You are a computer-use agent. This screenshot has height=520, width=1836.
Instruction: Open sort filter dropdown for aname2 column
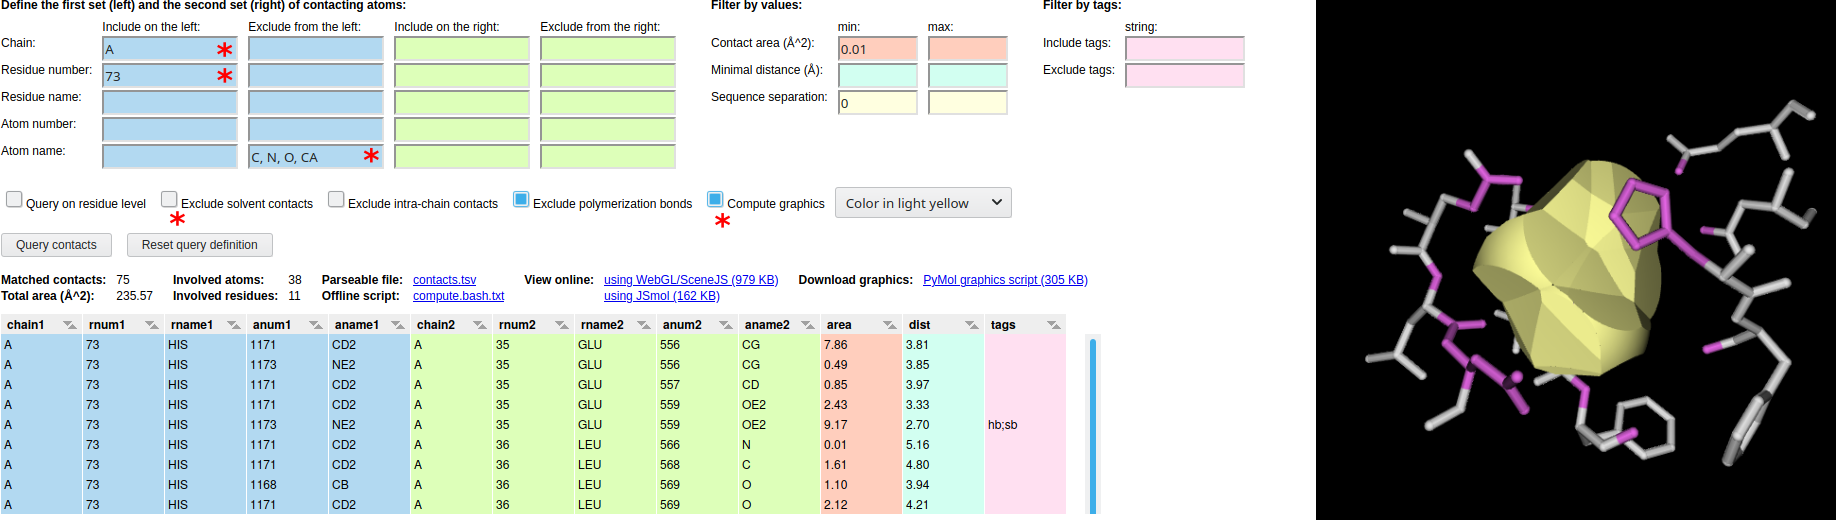[808, 325]
